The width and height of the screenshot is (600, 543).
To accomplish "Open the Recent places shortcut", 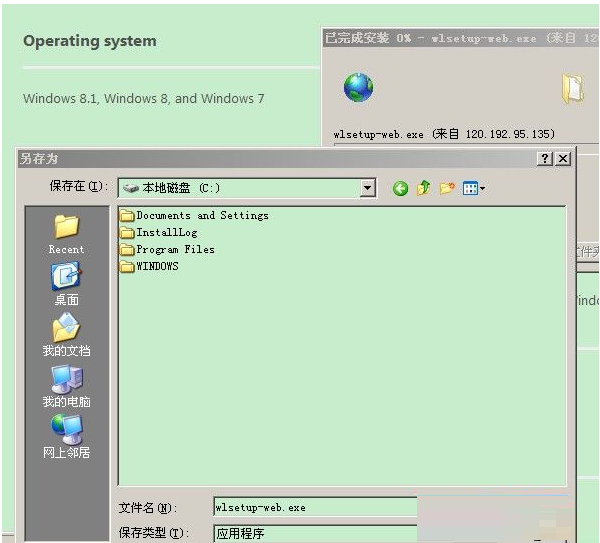I will pyautogui.click(x=66, y=234).
